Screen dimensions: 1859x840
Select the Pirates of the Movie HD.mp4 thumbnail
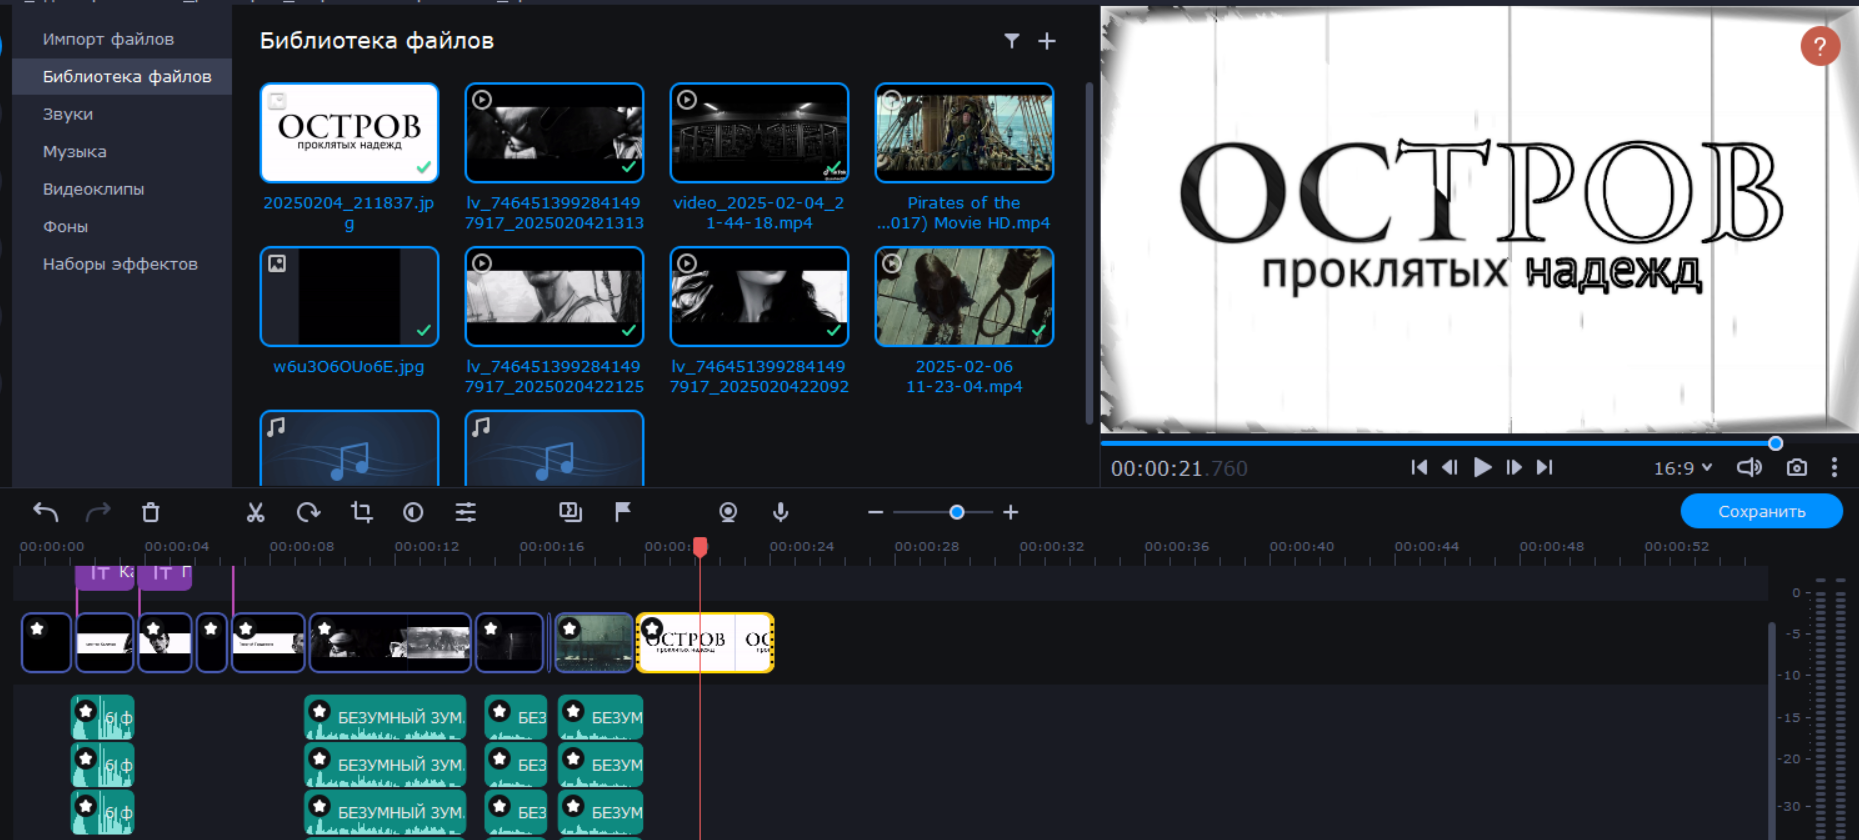964,133
